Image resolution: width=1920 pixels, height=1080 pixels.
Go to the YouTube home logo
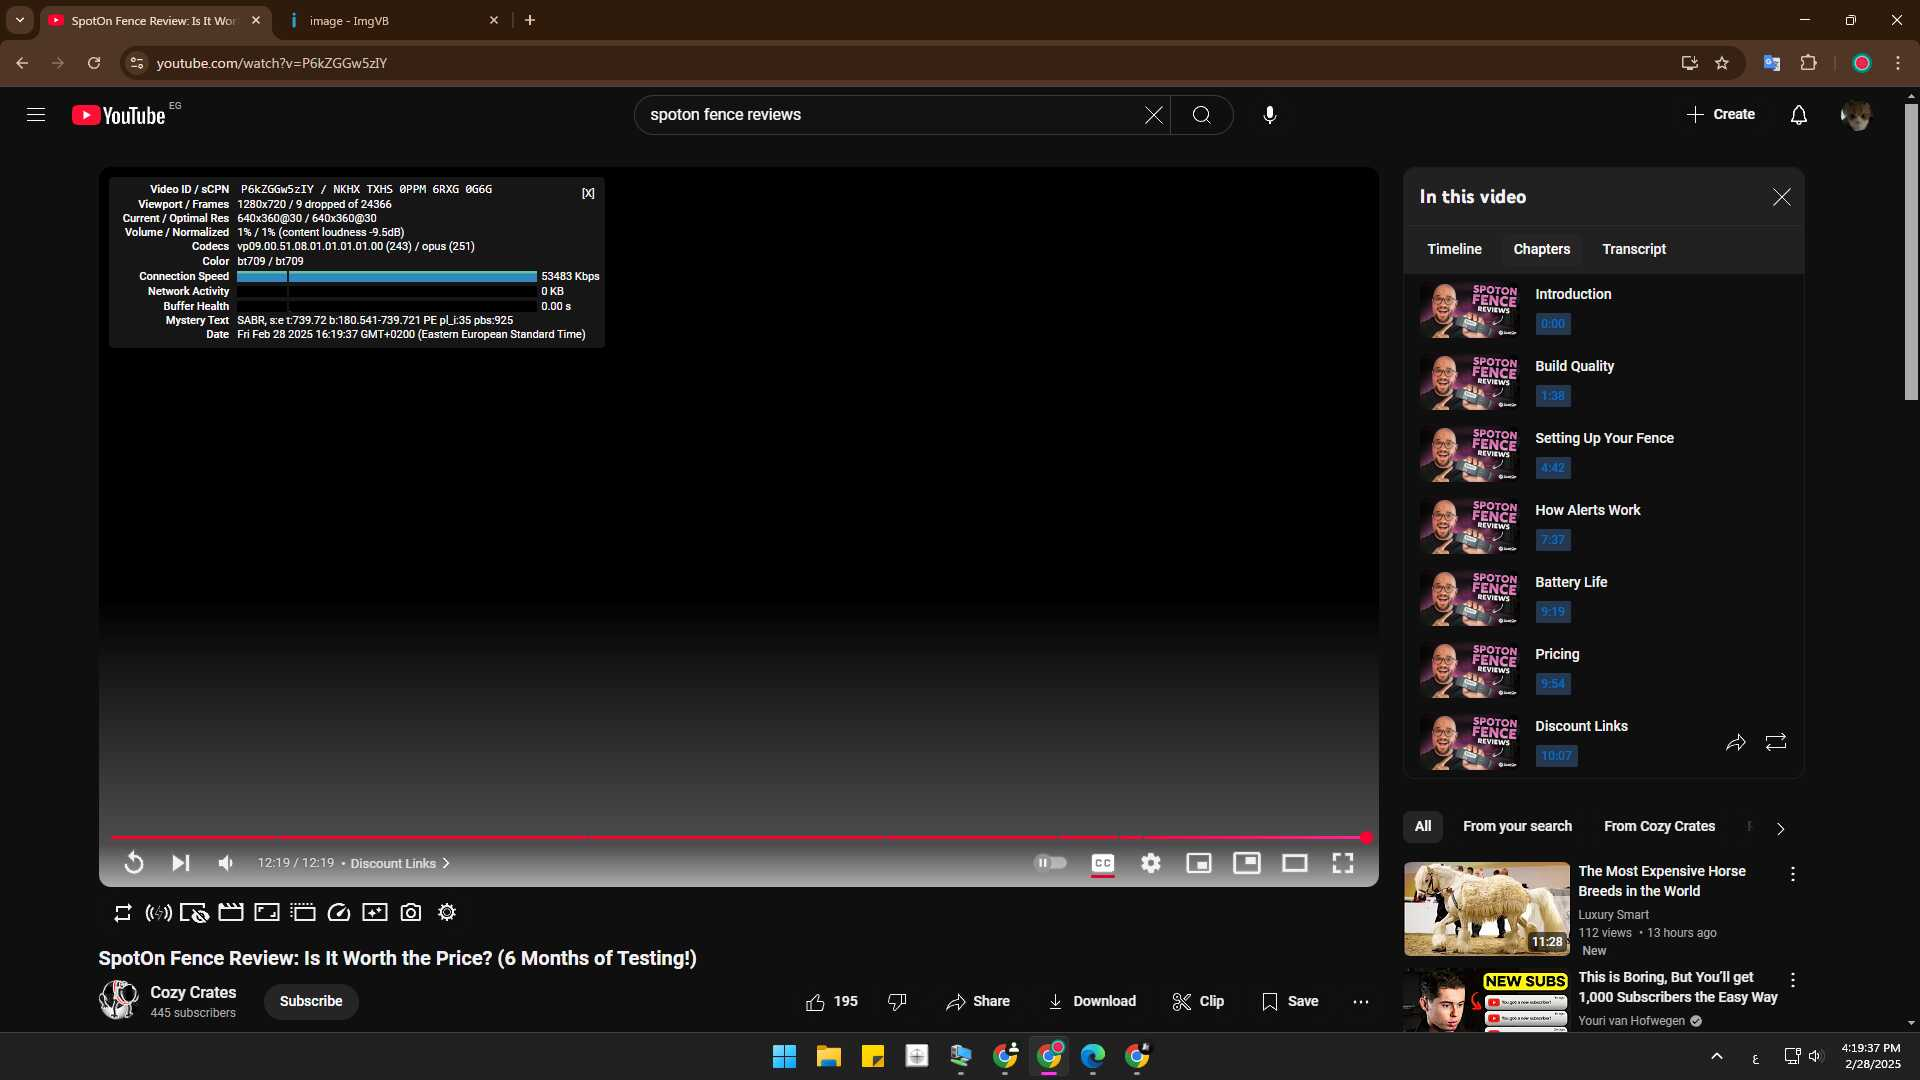[x=119, y=115]
